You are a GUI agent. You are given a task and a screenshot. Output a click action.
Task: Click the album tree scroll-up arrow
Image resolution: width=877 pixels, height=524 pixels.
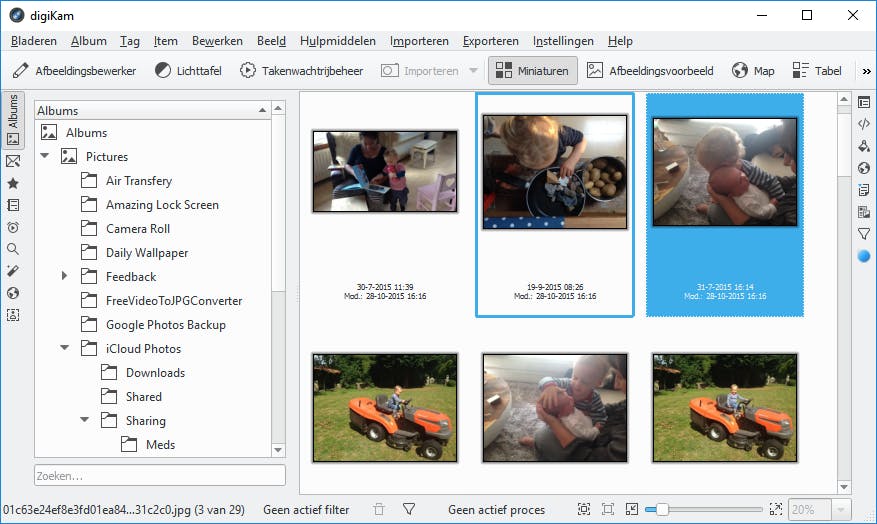[x=278, y=108]
